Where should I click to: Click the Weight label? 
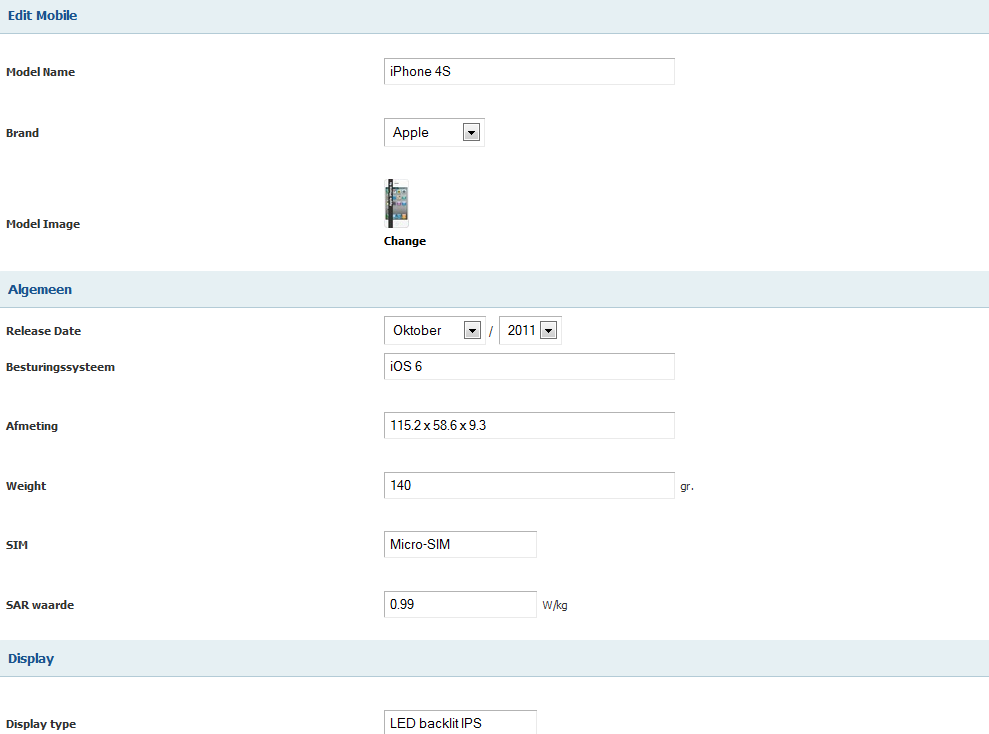[26, 486]
